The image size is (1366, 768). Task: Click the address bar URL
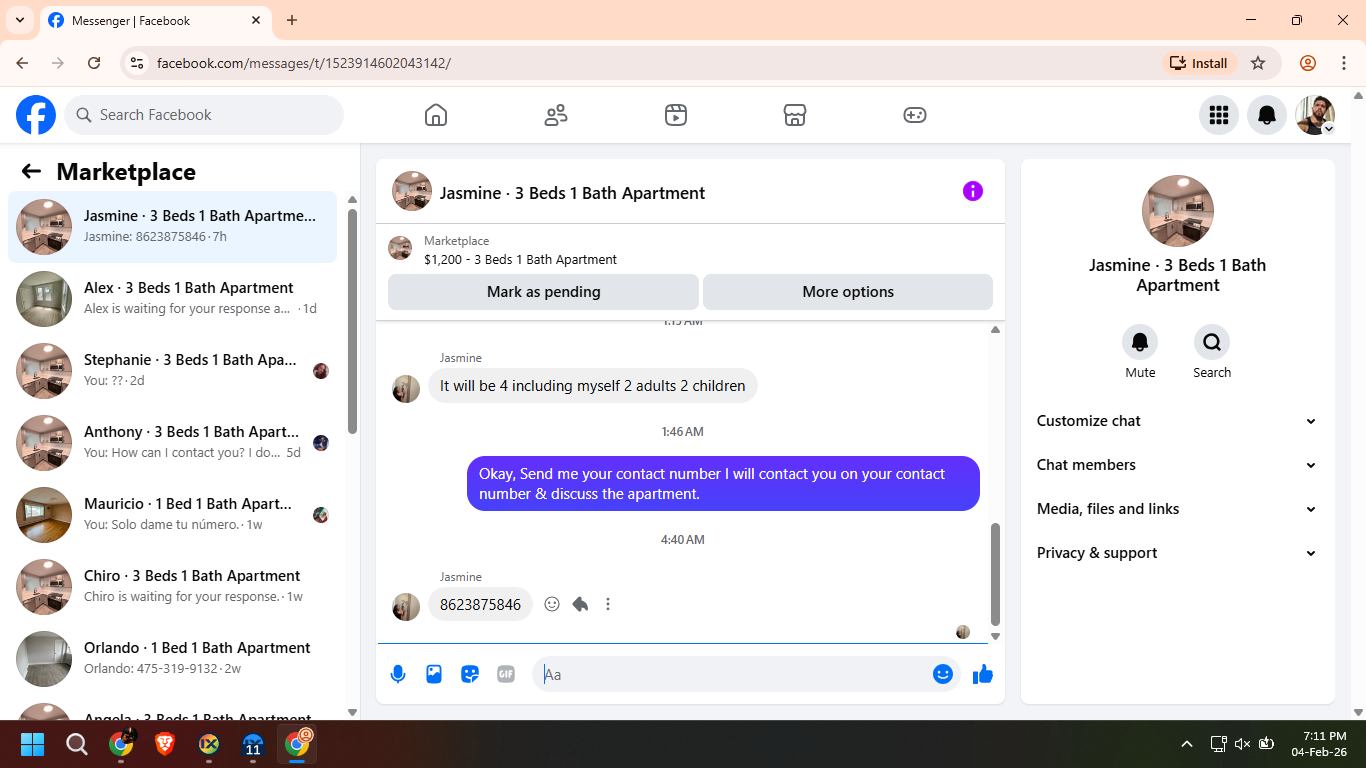coord(304,63)
